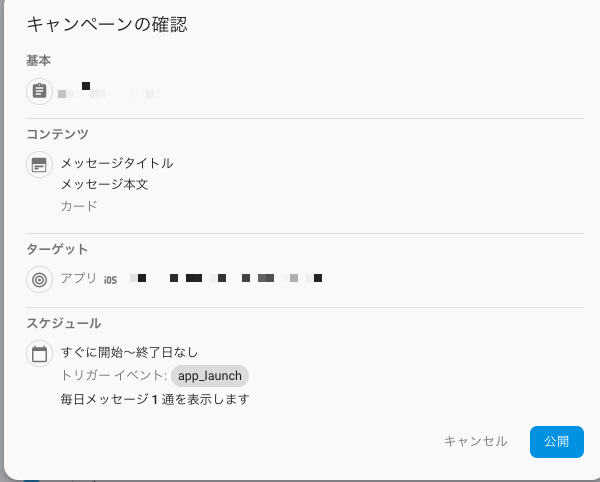Viewport: 600px width, 482px height.
Task: Click the すぐに開始〜終了日なし schedule text
Action: tap(129, 352)
